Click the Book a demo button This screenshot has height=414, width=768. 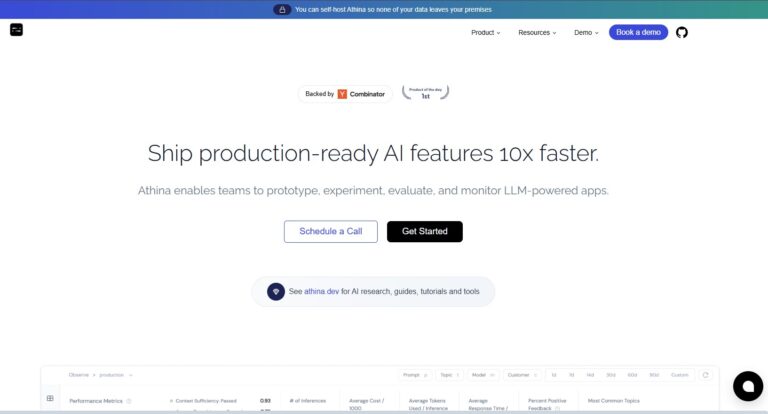pyautogui.click(x=638, y=32)
